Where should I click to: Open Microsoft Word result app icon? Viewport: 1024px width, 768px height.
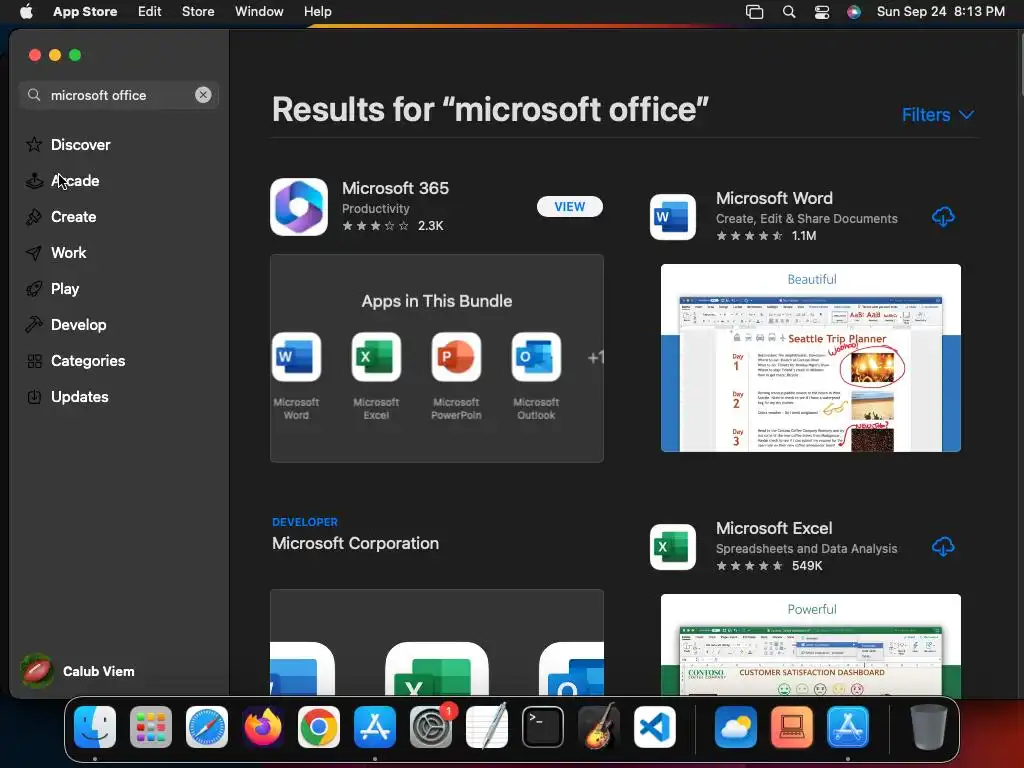tap(673, 217)
